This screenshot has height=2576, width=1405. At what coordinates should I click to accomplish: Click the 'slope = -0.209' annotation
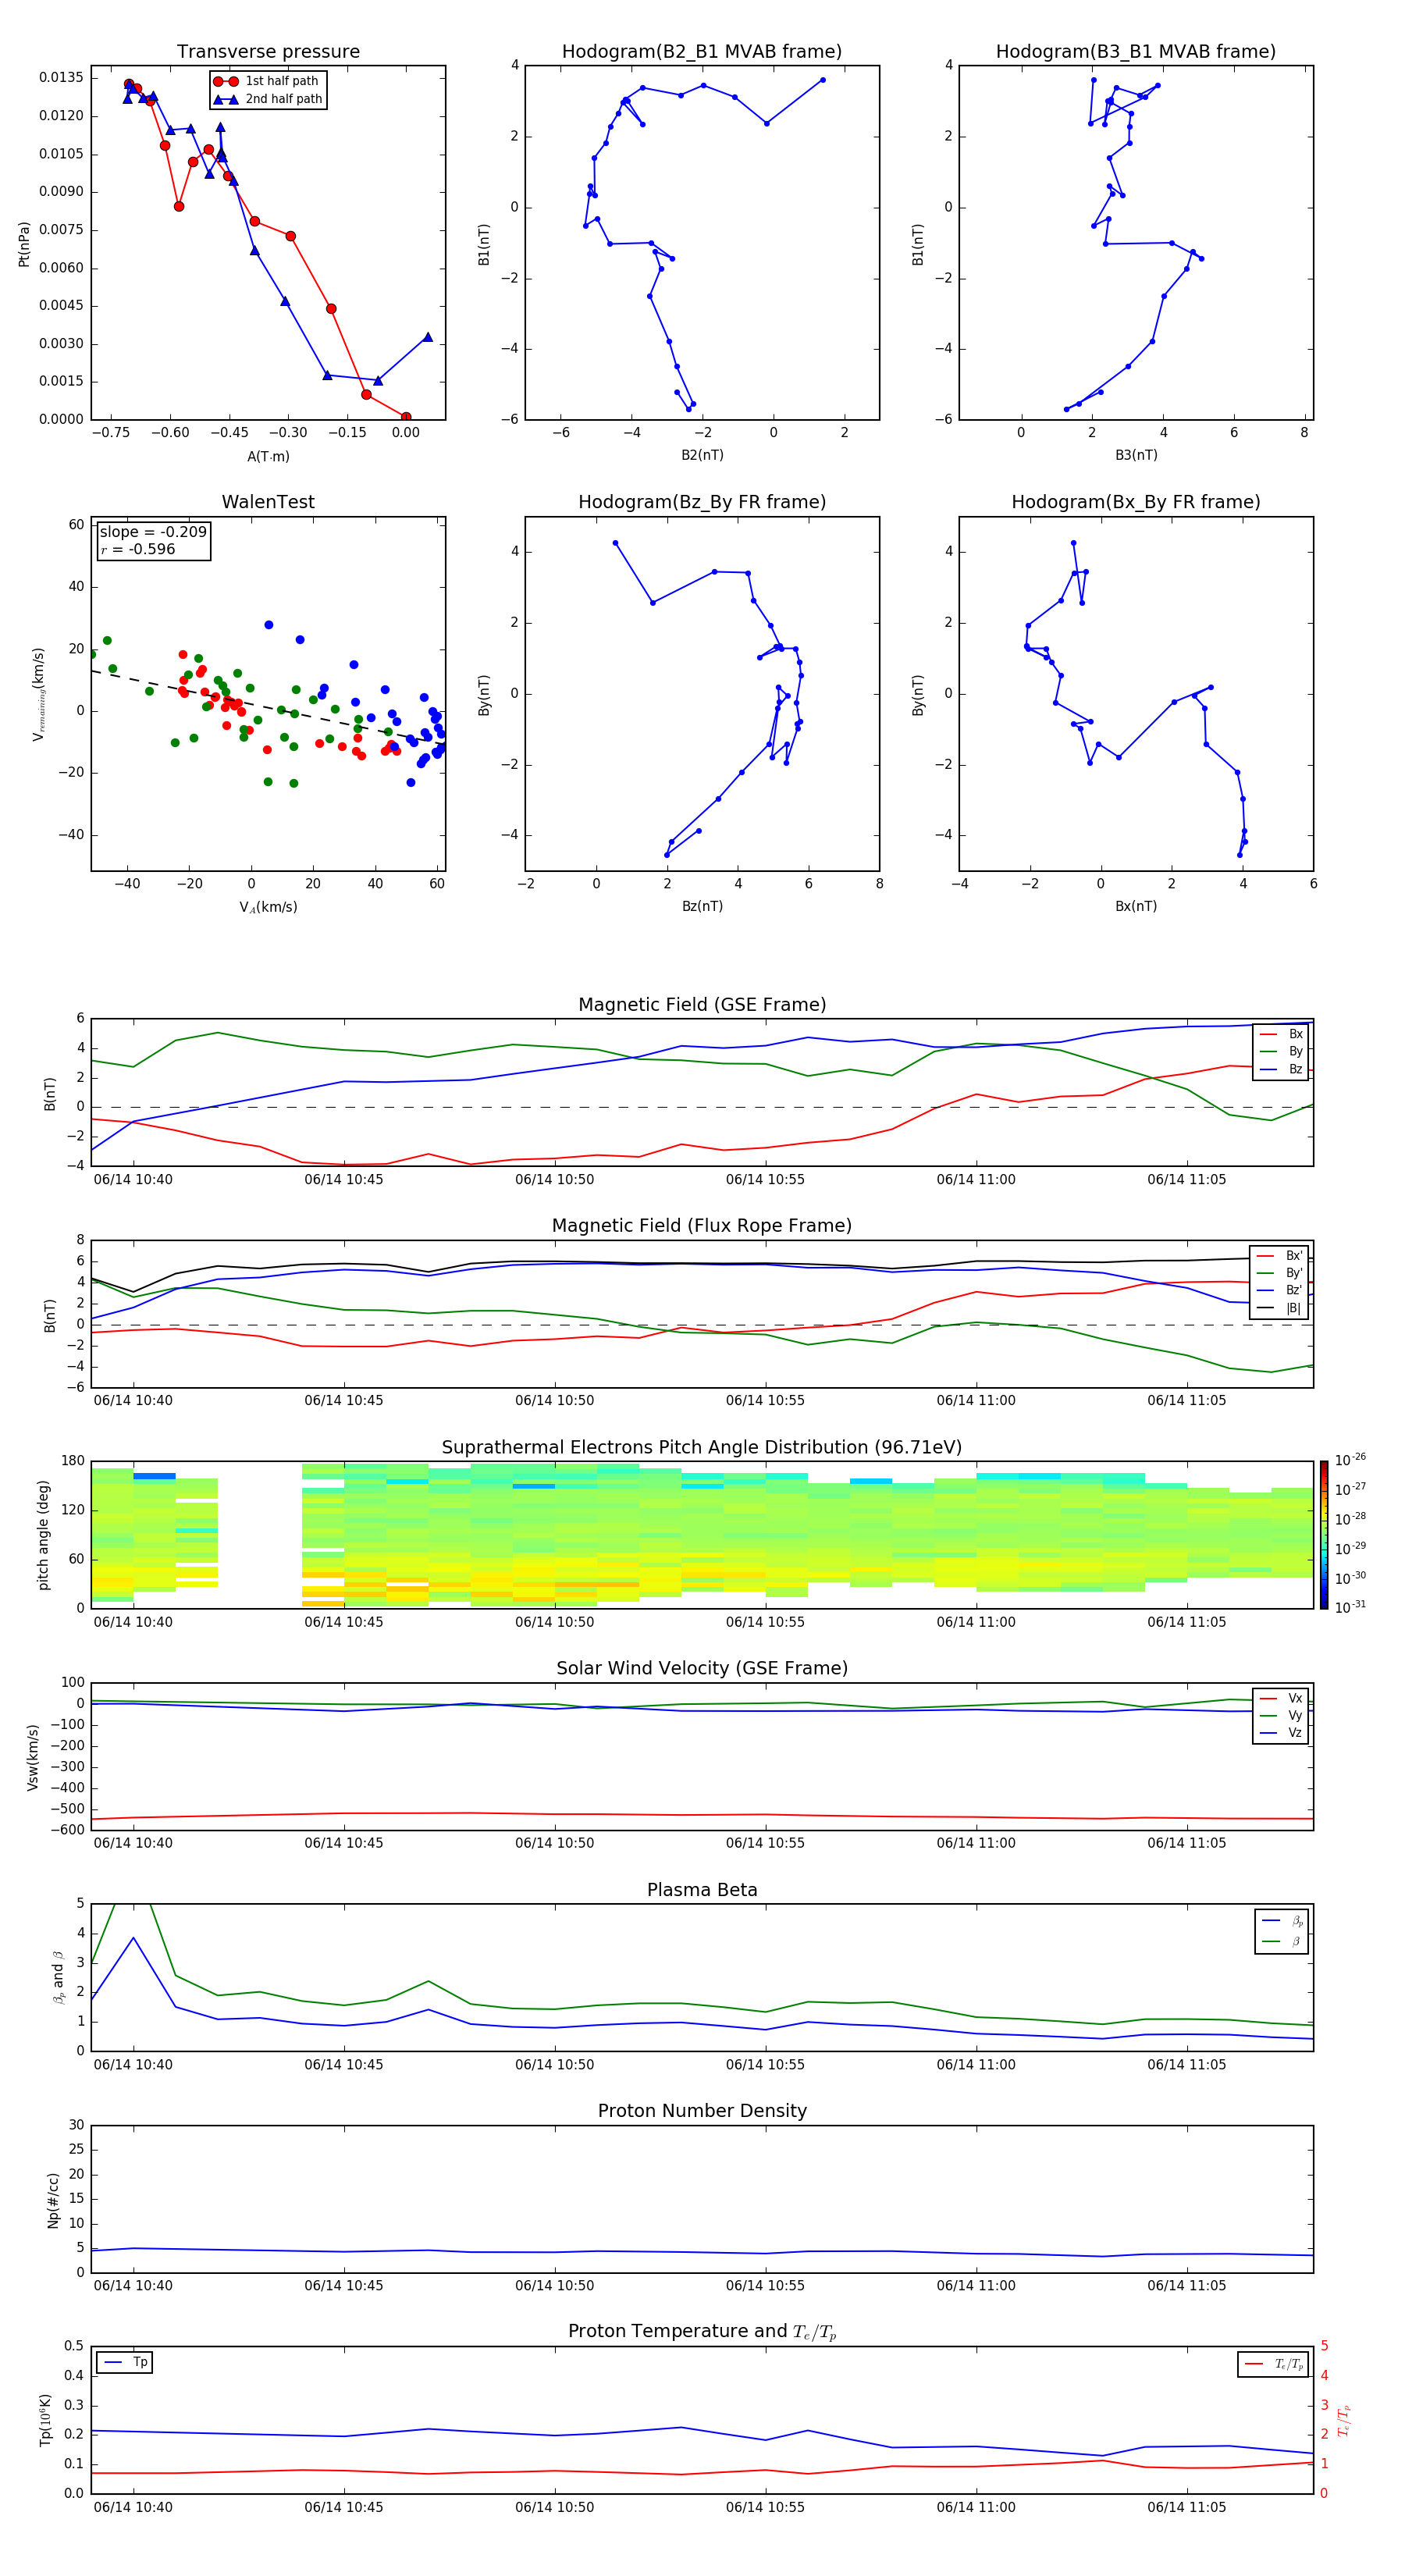click(x=153, y=532)
